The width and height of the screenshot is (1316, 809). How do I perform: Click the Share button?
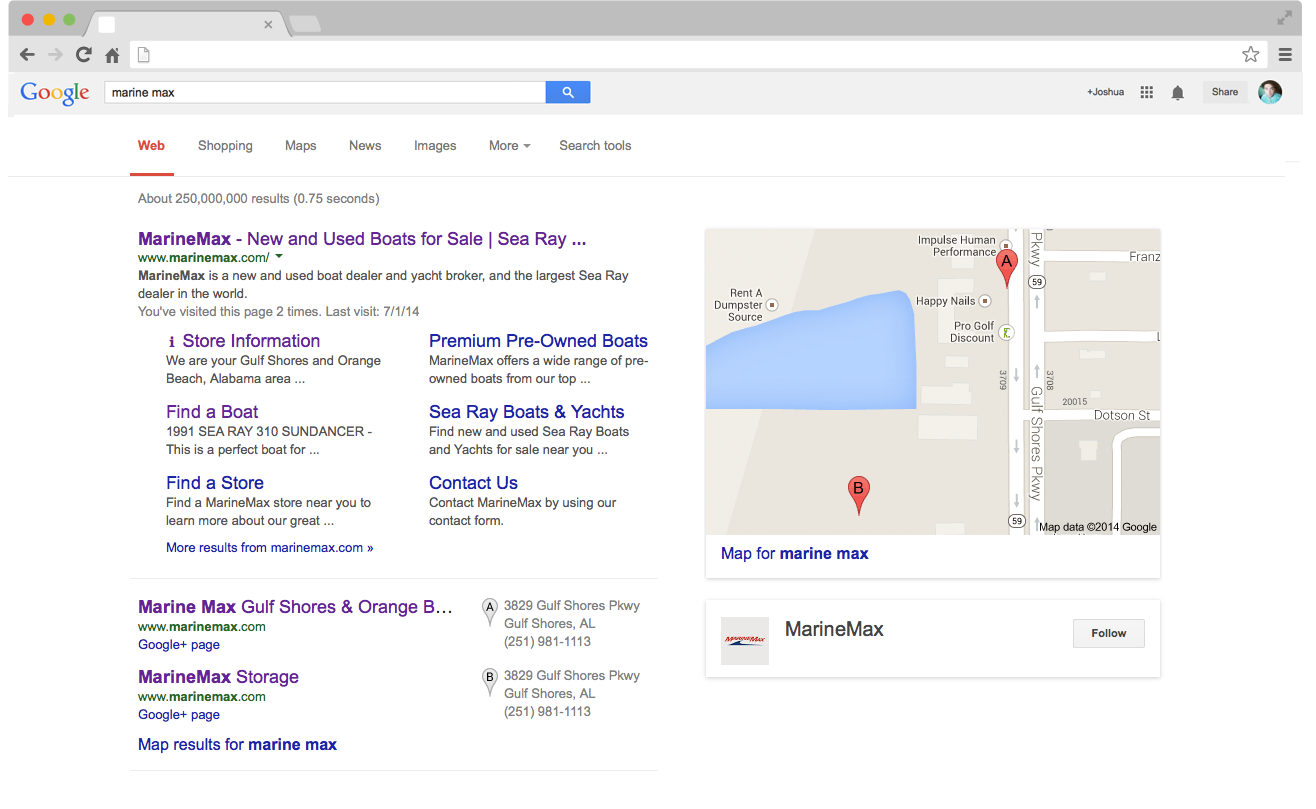[1225, 92]
